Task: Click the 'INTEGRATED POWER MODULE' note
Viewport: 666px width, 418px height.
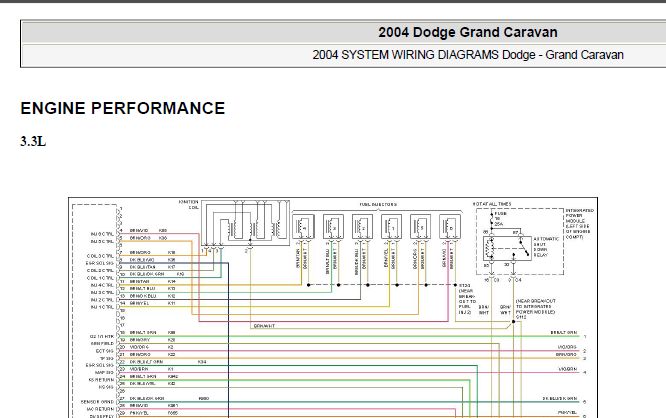Action: pos(579,224)
